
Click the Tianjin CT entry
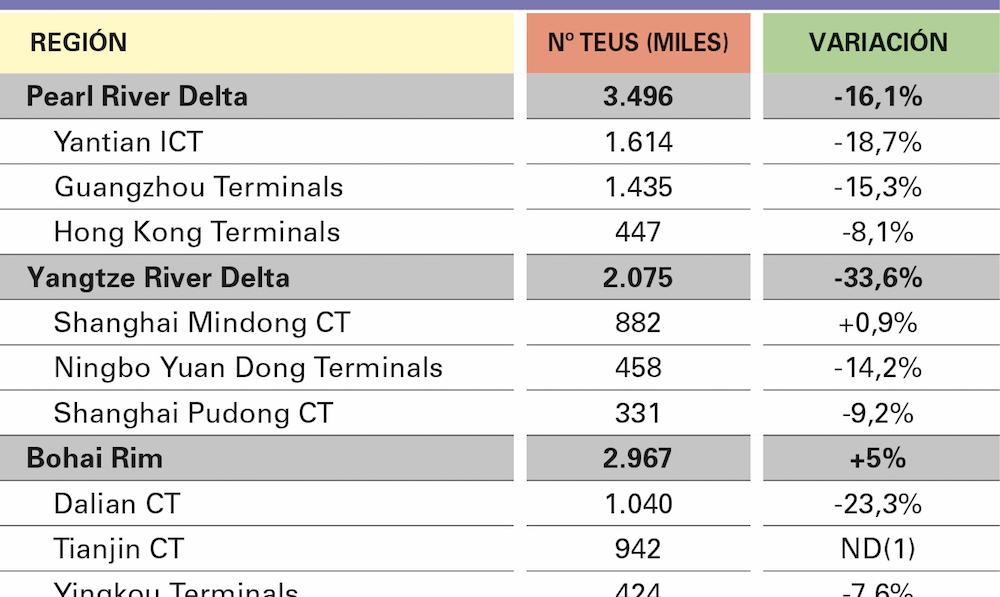click(119, 549)
